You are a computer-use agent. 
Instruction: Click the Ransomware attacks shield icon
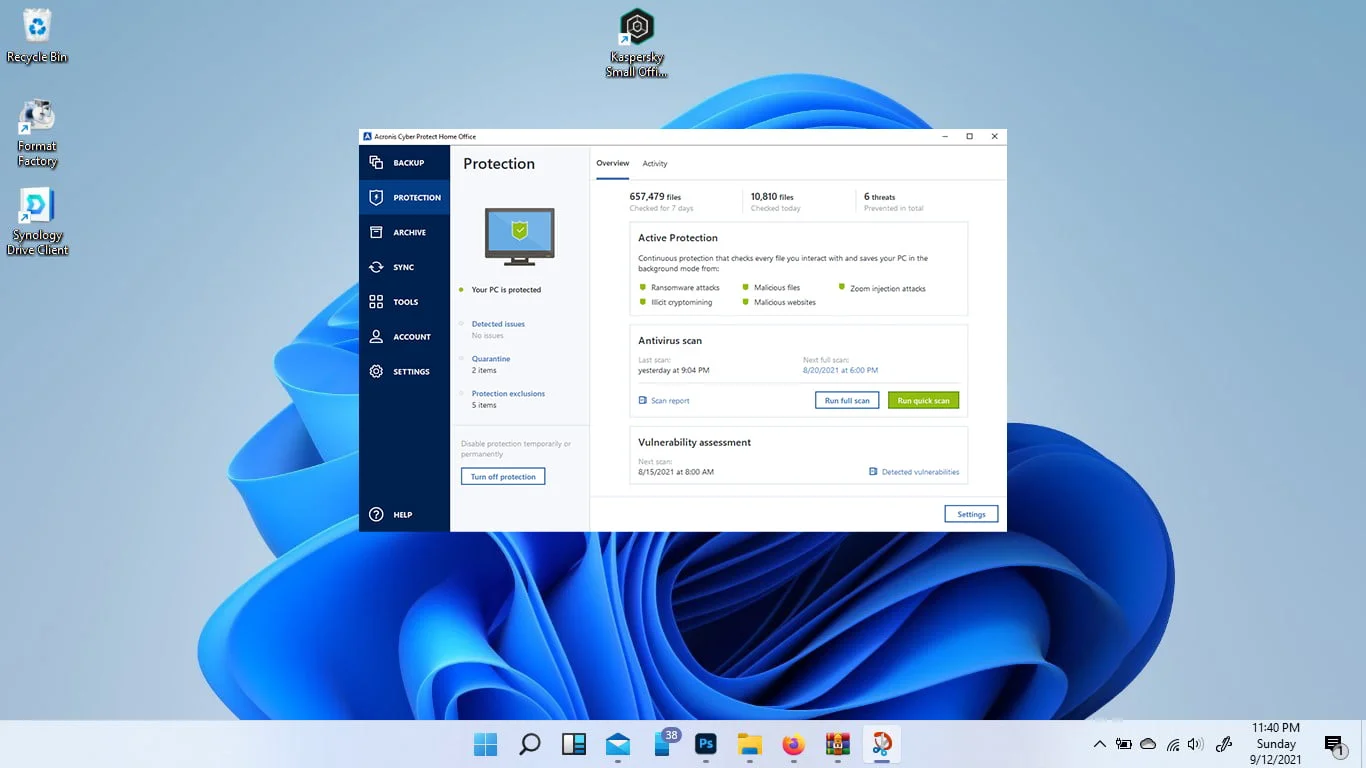643,287
